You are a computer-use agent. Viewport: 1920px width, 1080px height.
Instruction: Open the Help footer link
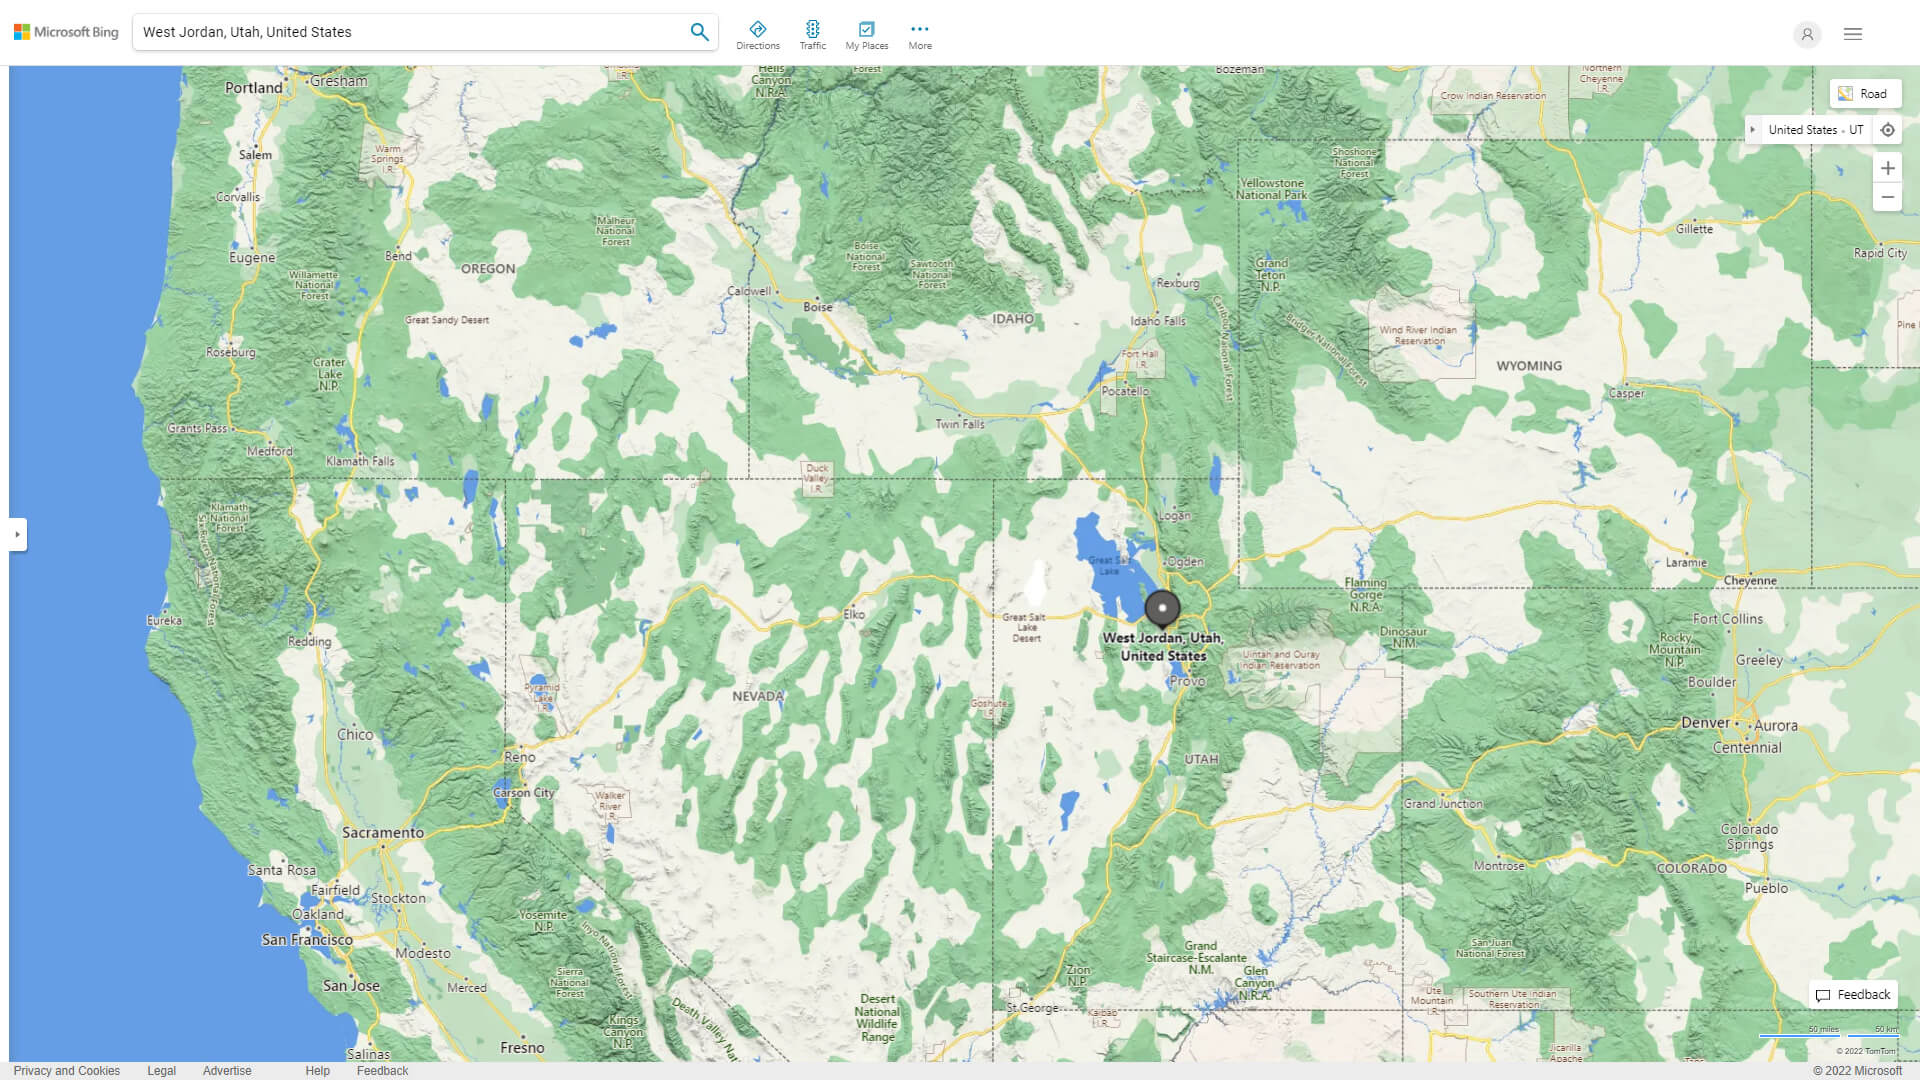coord(317,1070)
